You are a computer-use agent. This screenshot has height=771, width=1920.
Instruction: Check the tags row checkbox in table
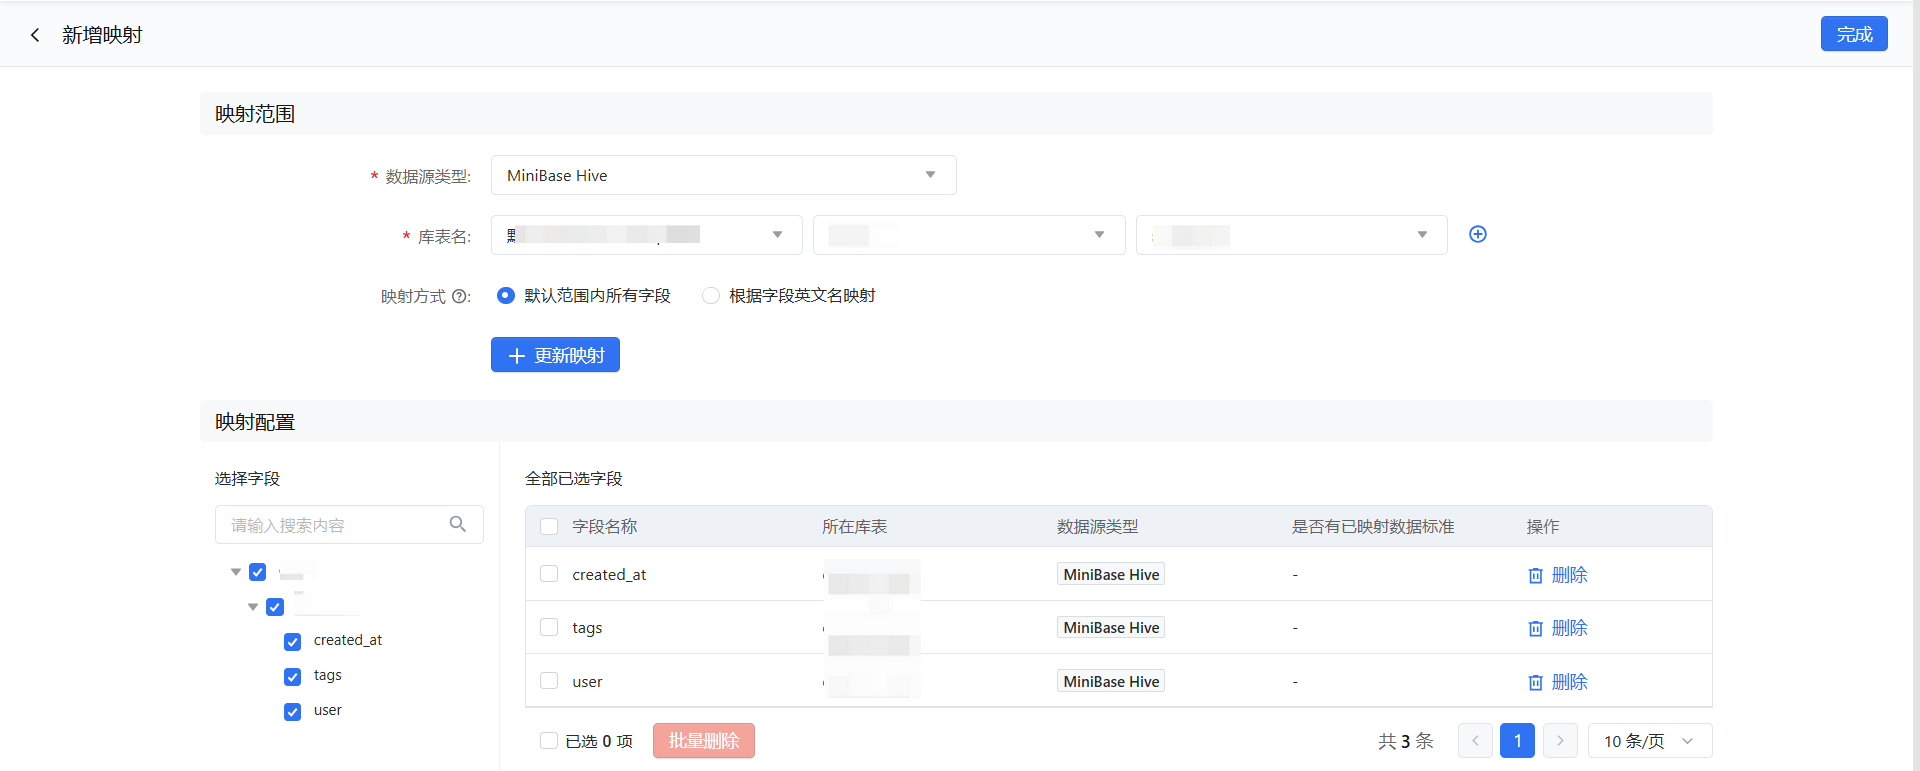549,627
